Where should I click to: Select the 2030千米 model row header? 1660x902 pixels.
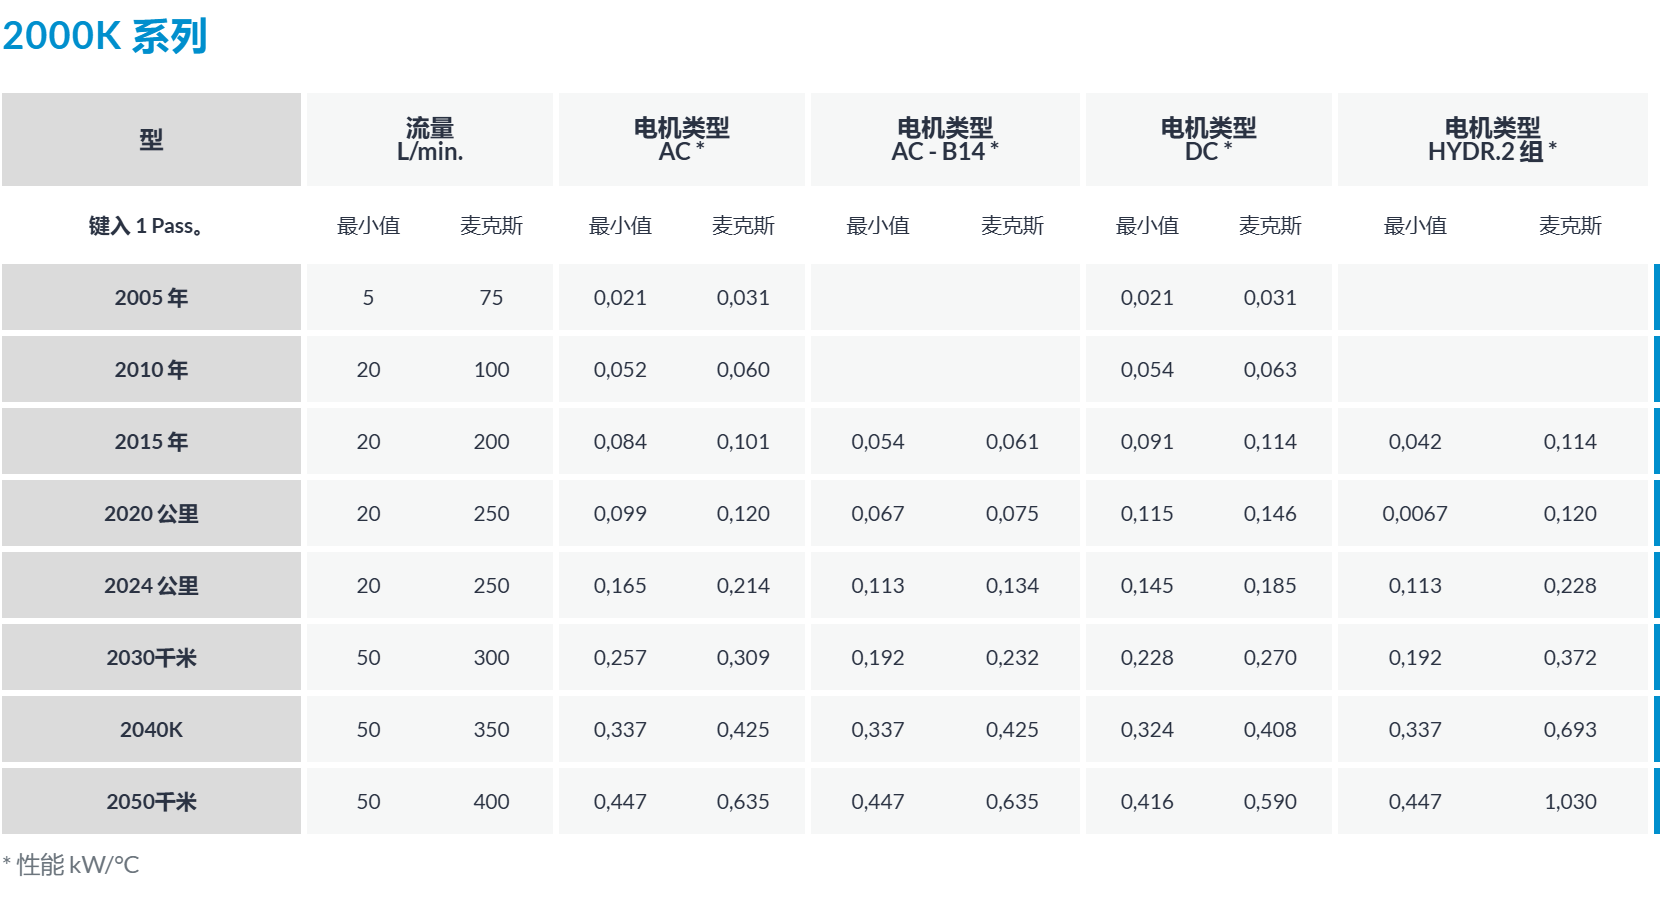click(151, 657)
